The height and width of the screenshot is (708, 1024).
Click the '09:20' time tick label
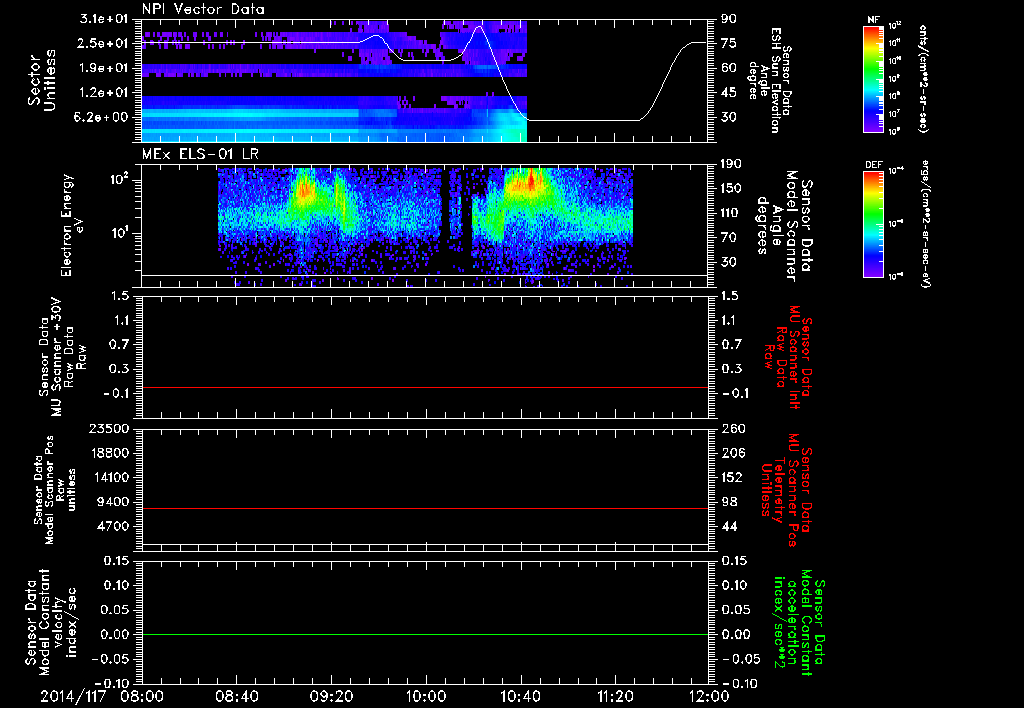331,696
